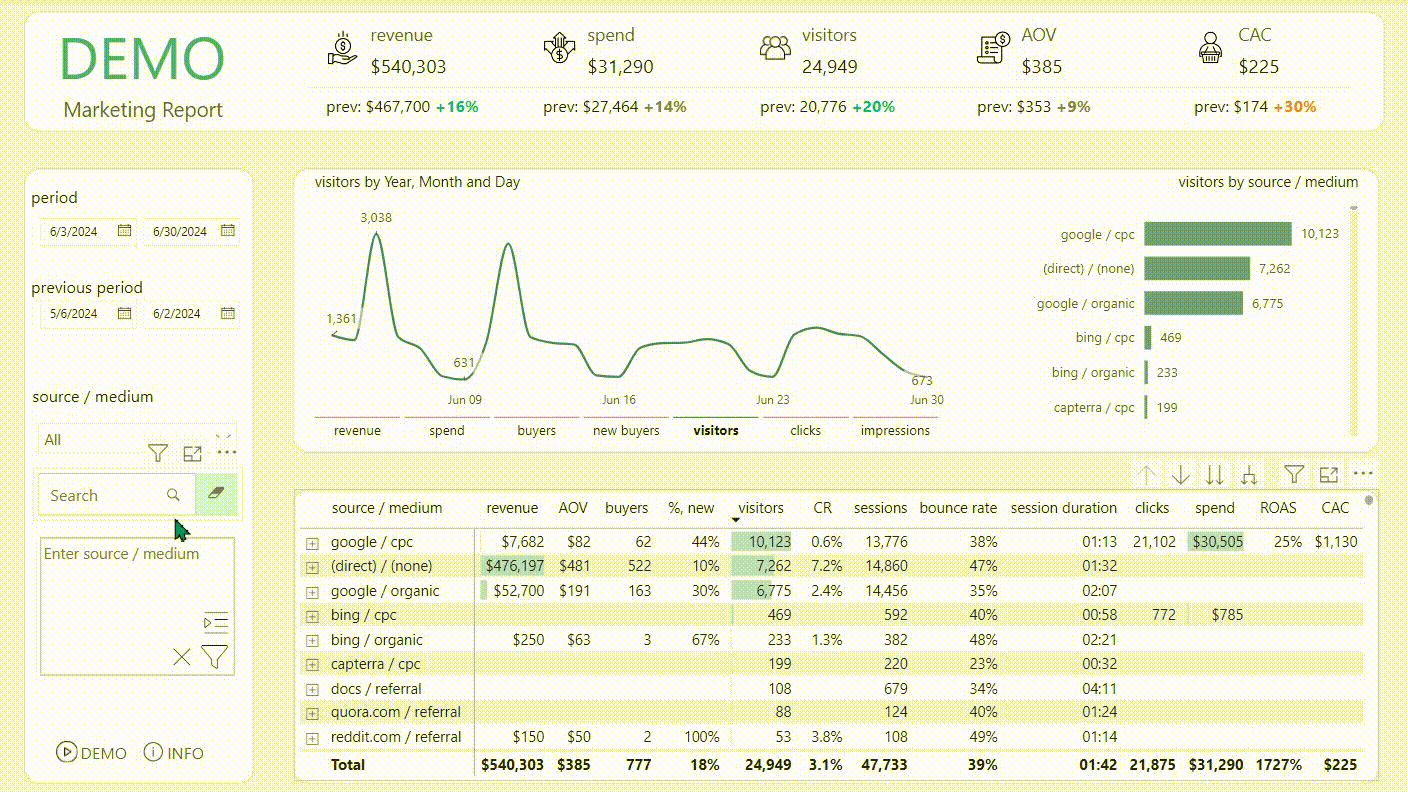Viewport: 1408px width, 792px height.
Task: Expand the reddit.com / referral row
Action: 312,738
